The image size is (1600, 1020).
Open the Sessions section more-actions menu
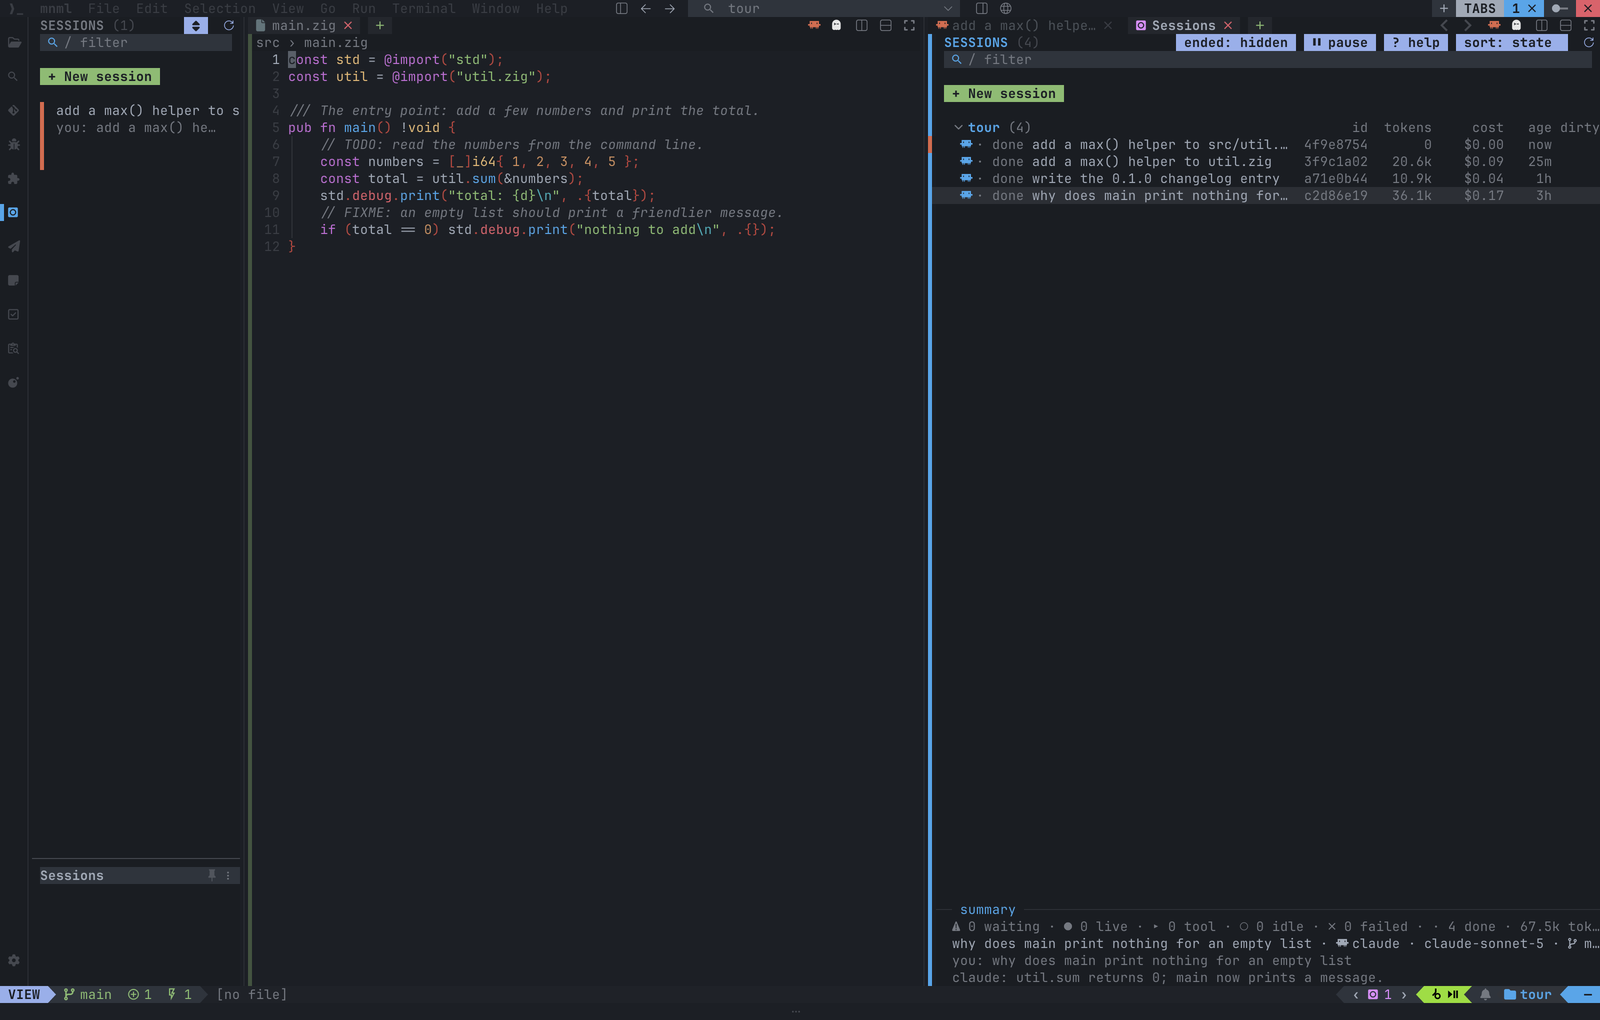228,876
